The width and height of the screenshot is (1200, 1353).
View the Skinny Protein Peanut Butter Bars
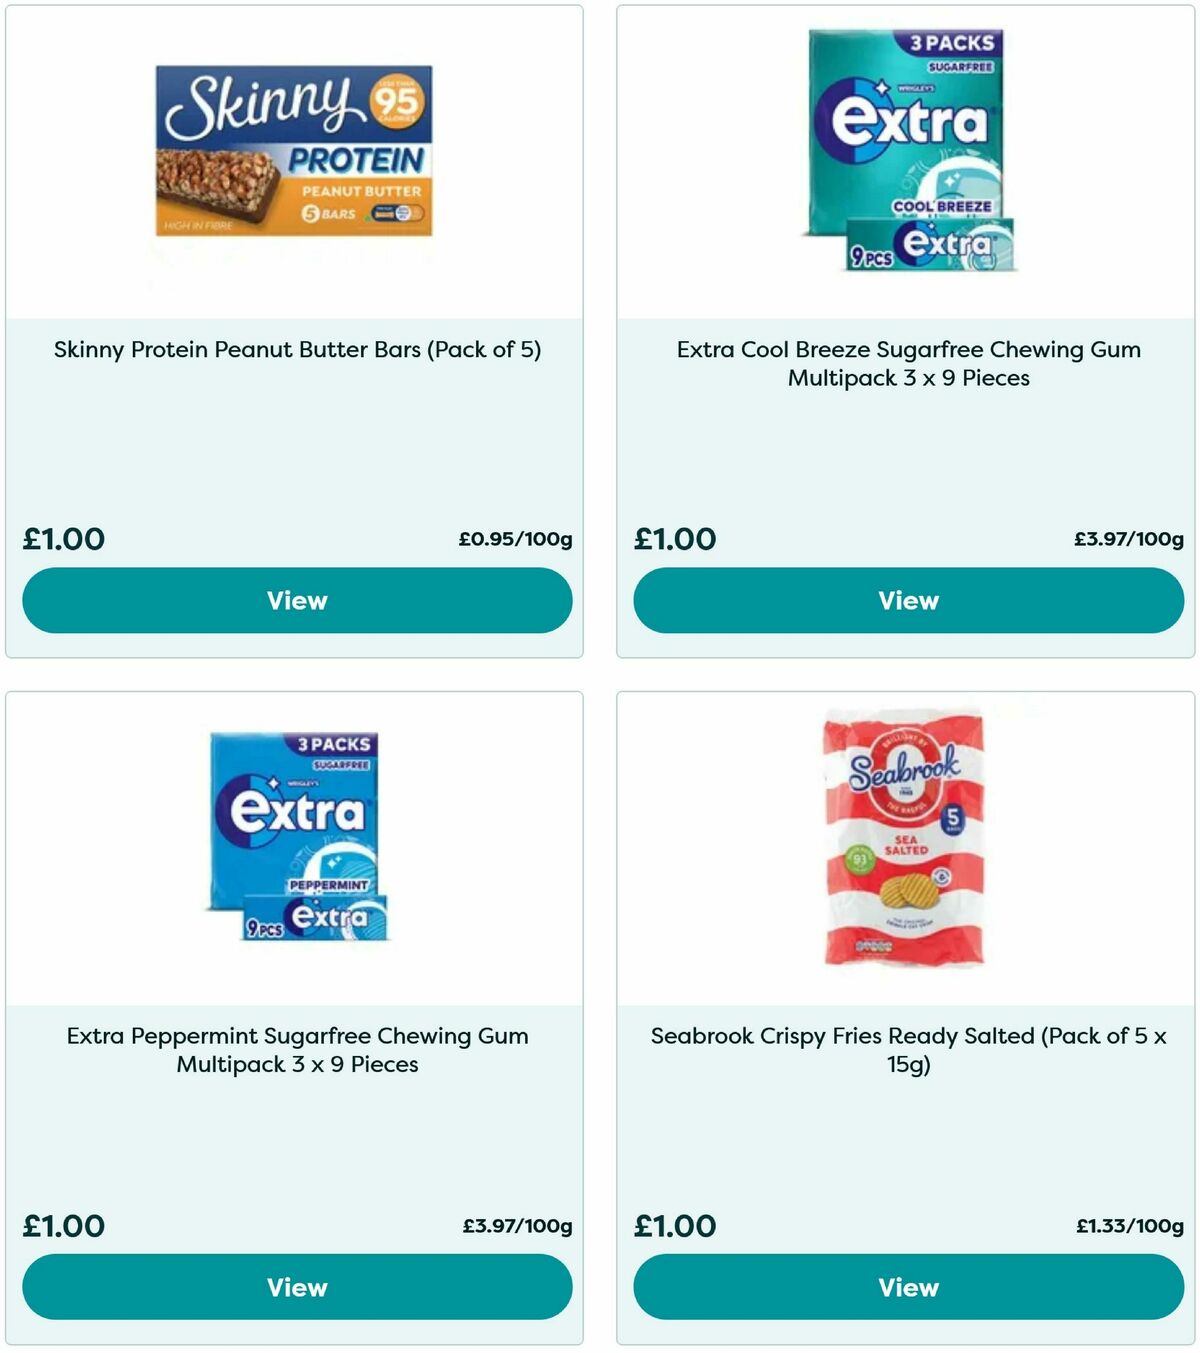coord(297,600)
